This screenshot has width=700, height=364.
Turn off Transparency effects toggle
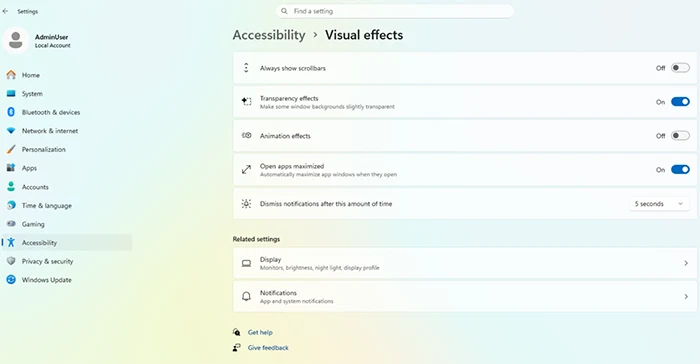[x=680, y=102]
